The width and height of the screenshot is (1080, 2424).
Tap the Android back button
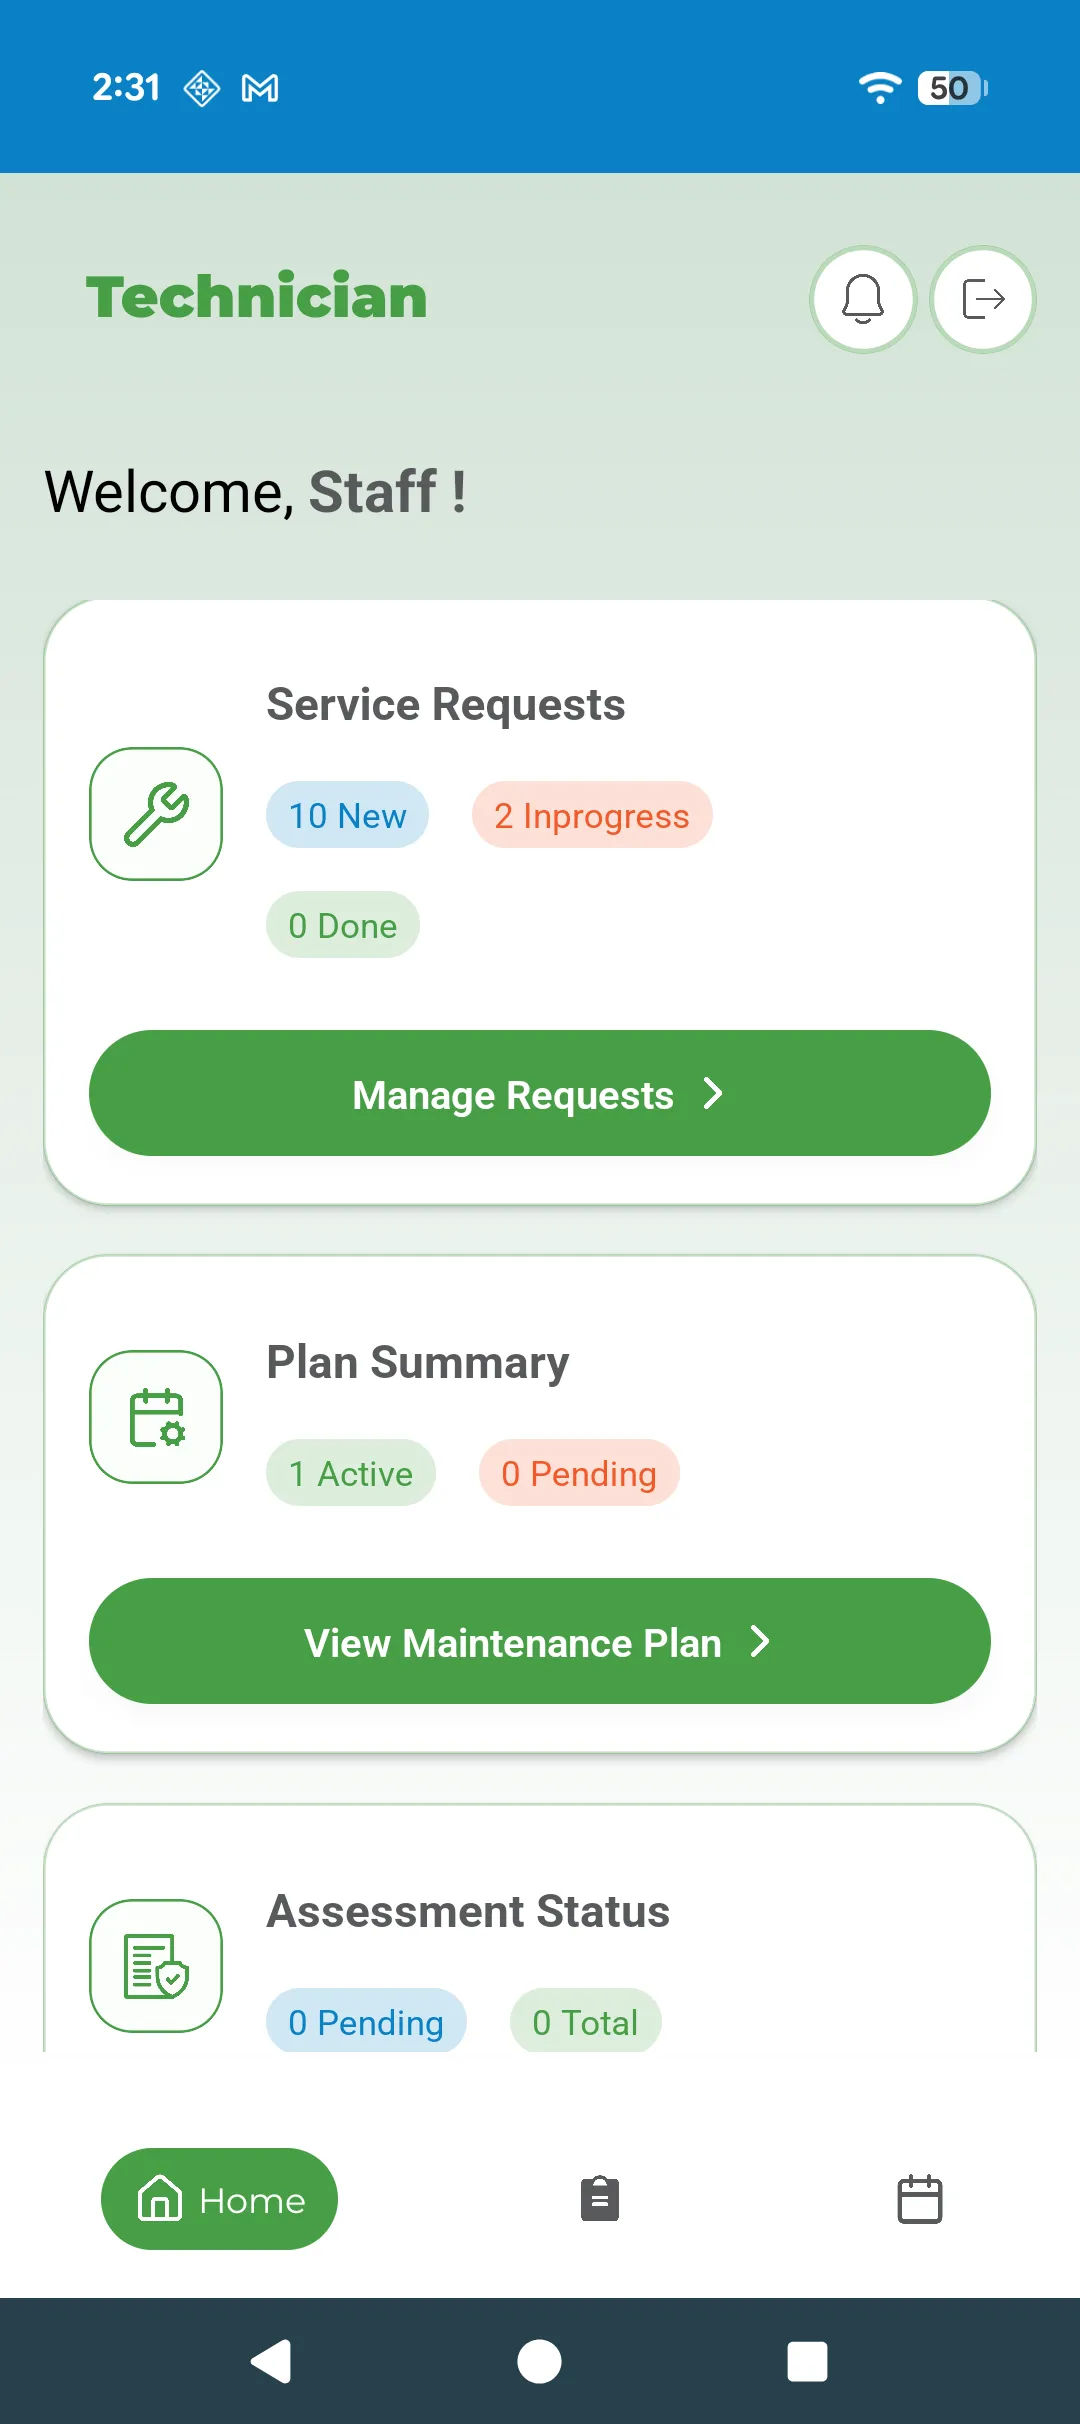click(x=271, y=2361)
